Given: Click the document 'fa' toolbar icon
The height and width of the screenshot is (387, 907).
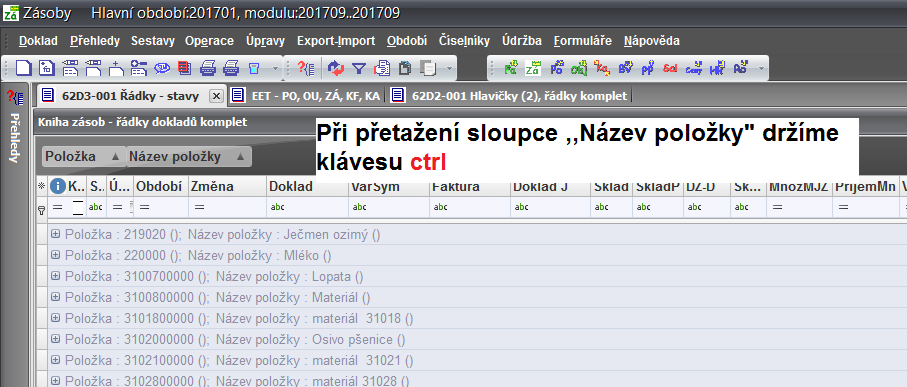Looking at the screenshot, I should [46, 68].
